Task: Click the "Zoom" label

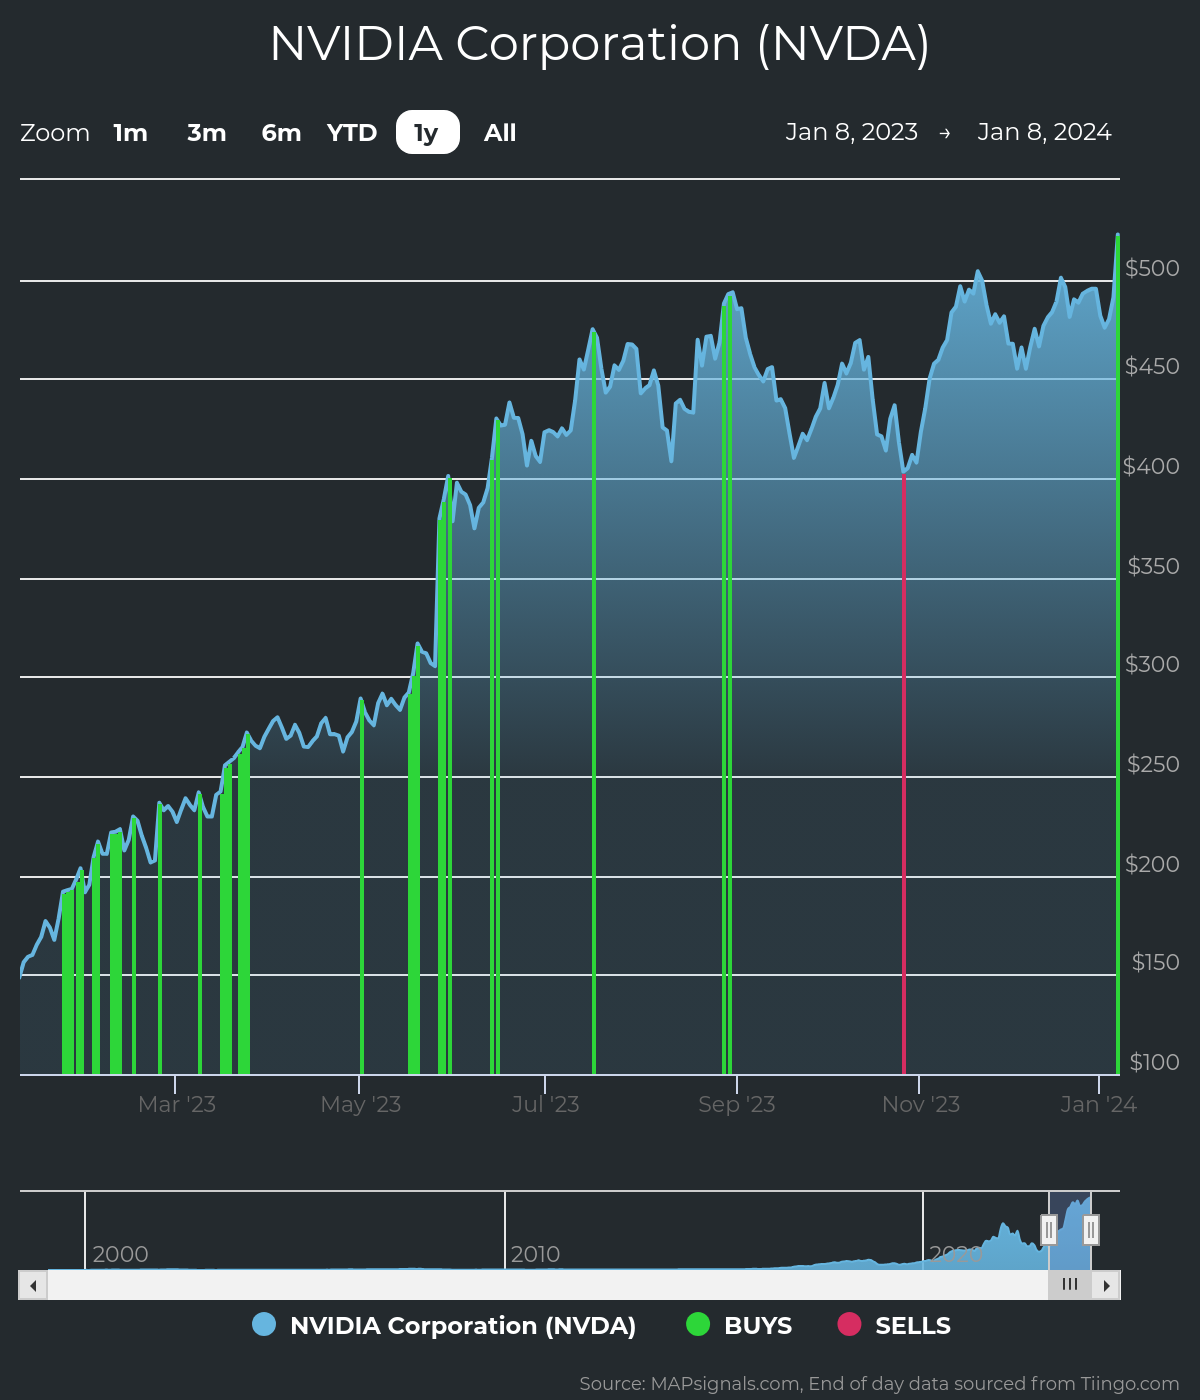Action: [x=55, y=133]
